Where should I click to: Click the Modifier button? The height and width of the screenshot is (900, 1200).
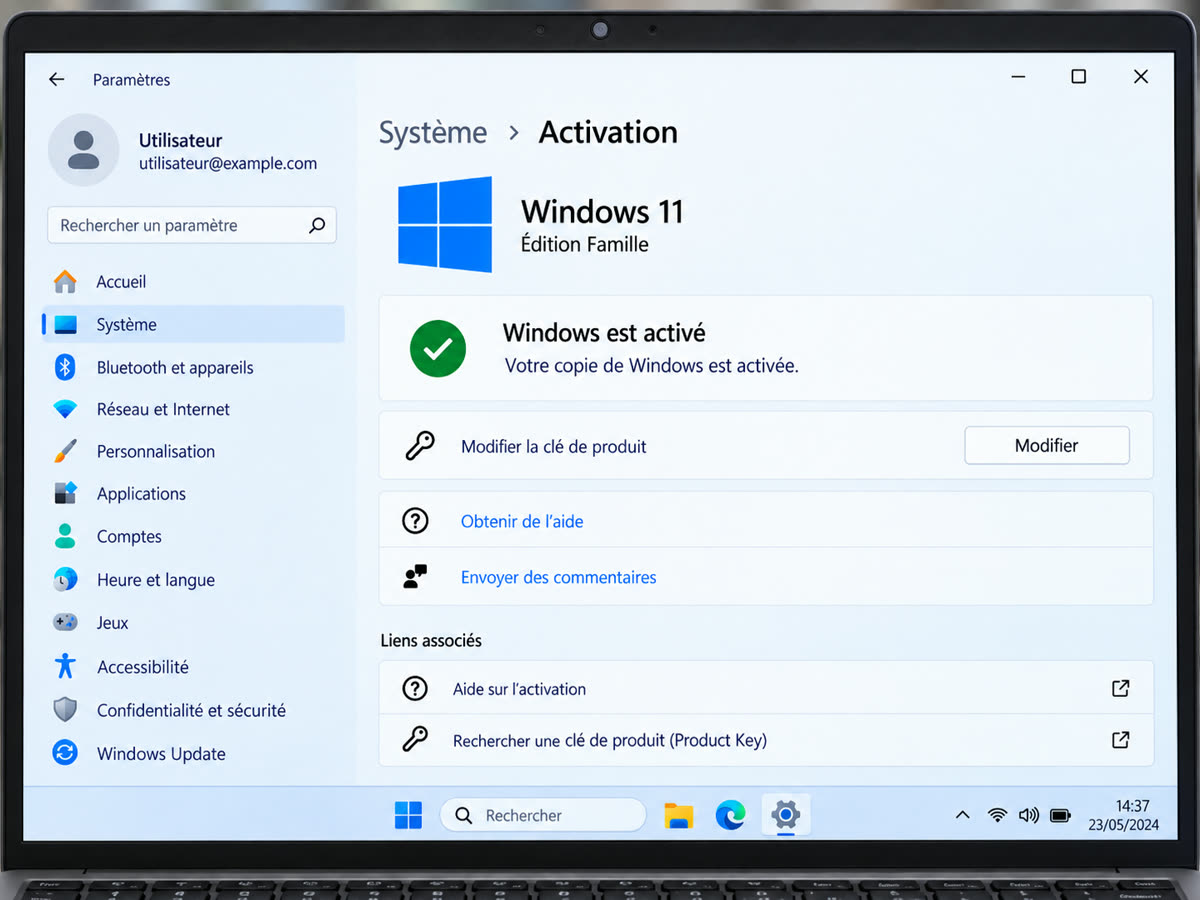click(1047, 446)
